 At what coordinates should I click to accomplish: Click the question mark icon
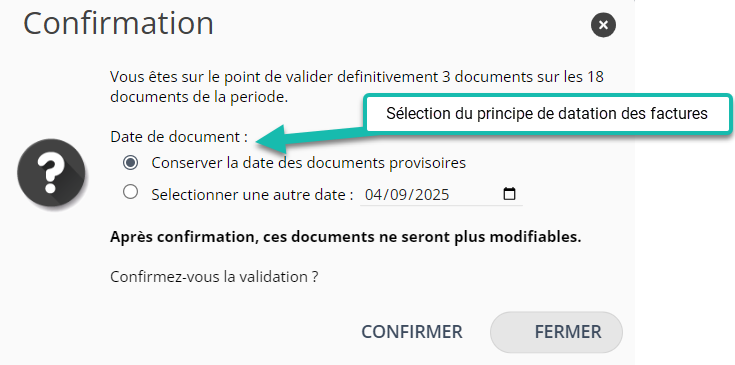click(x=51, y=172)
